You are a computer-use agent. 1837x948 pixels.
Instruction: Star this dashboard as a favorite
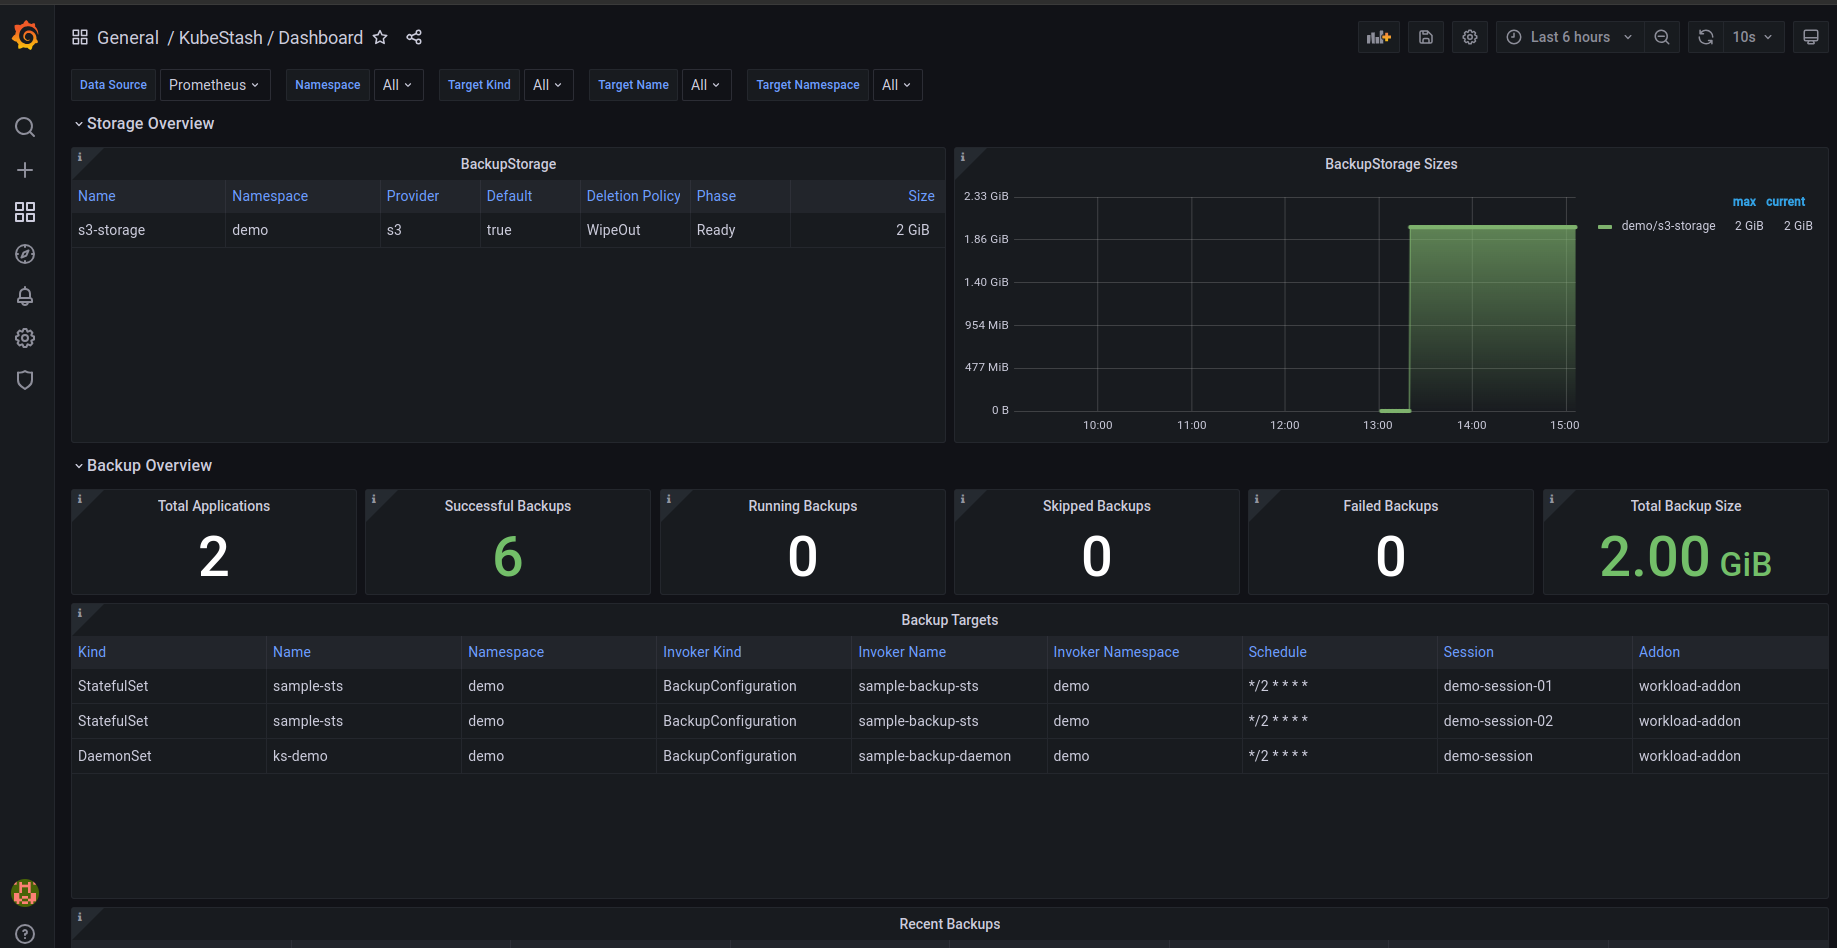[x=380, y=37]
